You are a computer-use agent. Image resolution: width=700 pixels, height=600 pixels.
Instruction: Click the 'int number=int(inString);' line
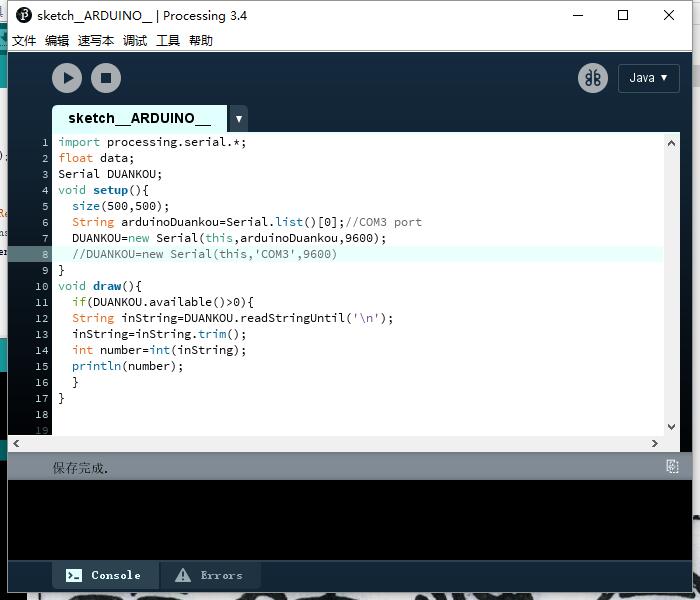(x=159, y=350)
